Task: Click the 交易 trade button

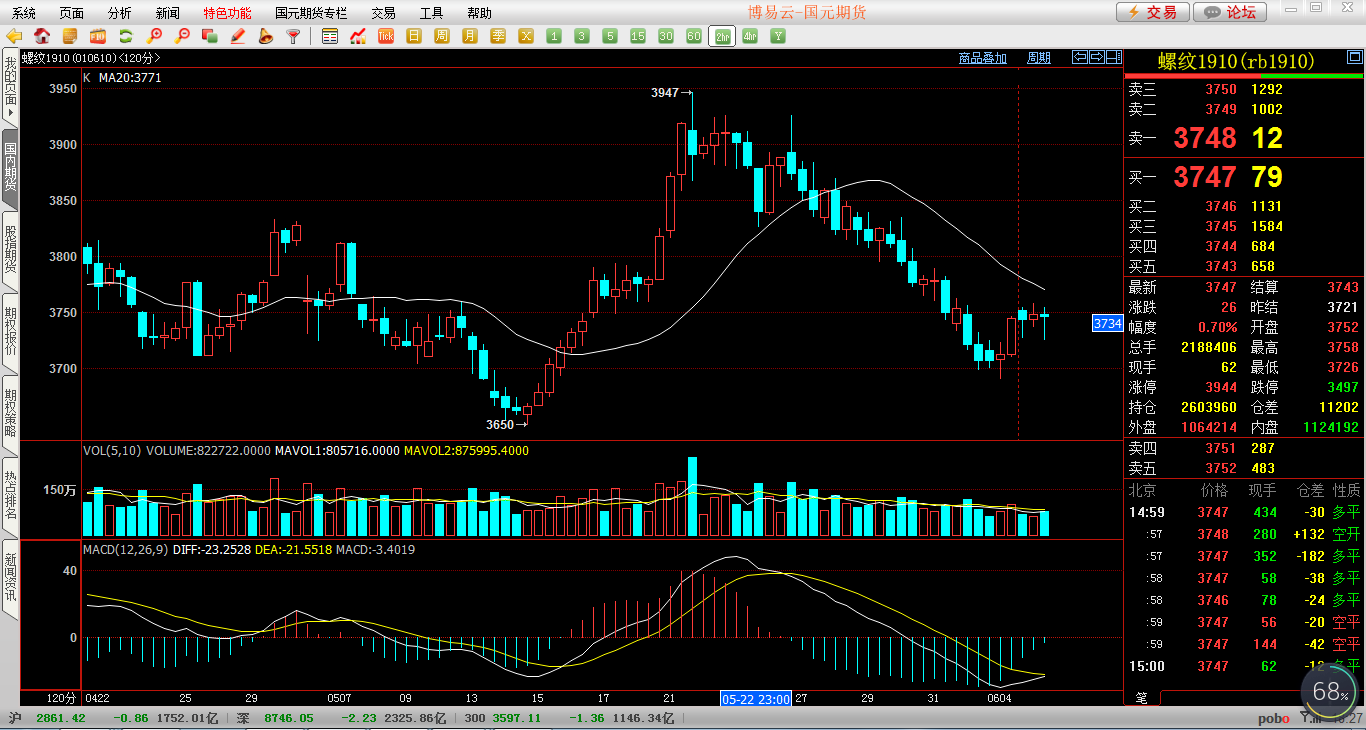Action: tap(1152, 12)
